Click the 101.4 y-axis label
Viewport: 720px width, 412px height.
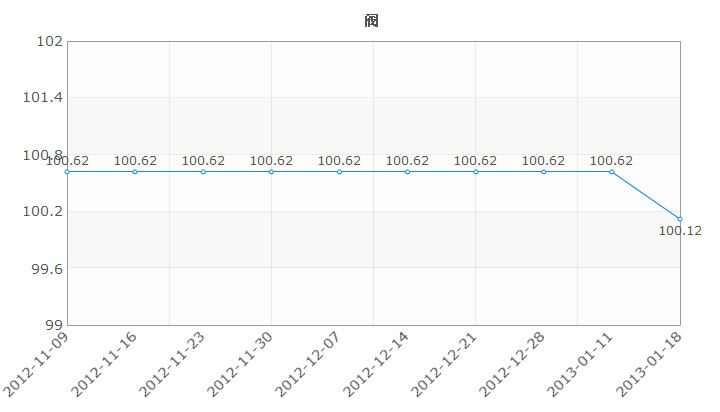coord(43,97)
